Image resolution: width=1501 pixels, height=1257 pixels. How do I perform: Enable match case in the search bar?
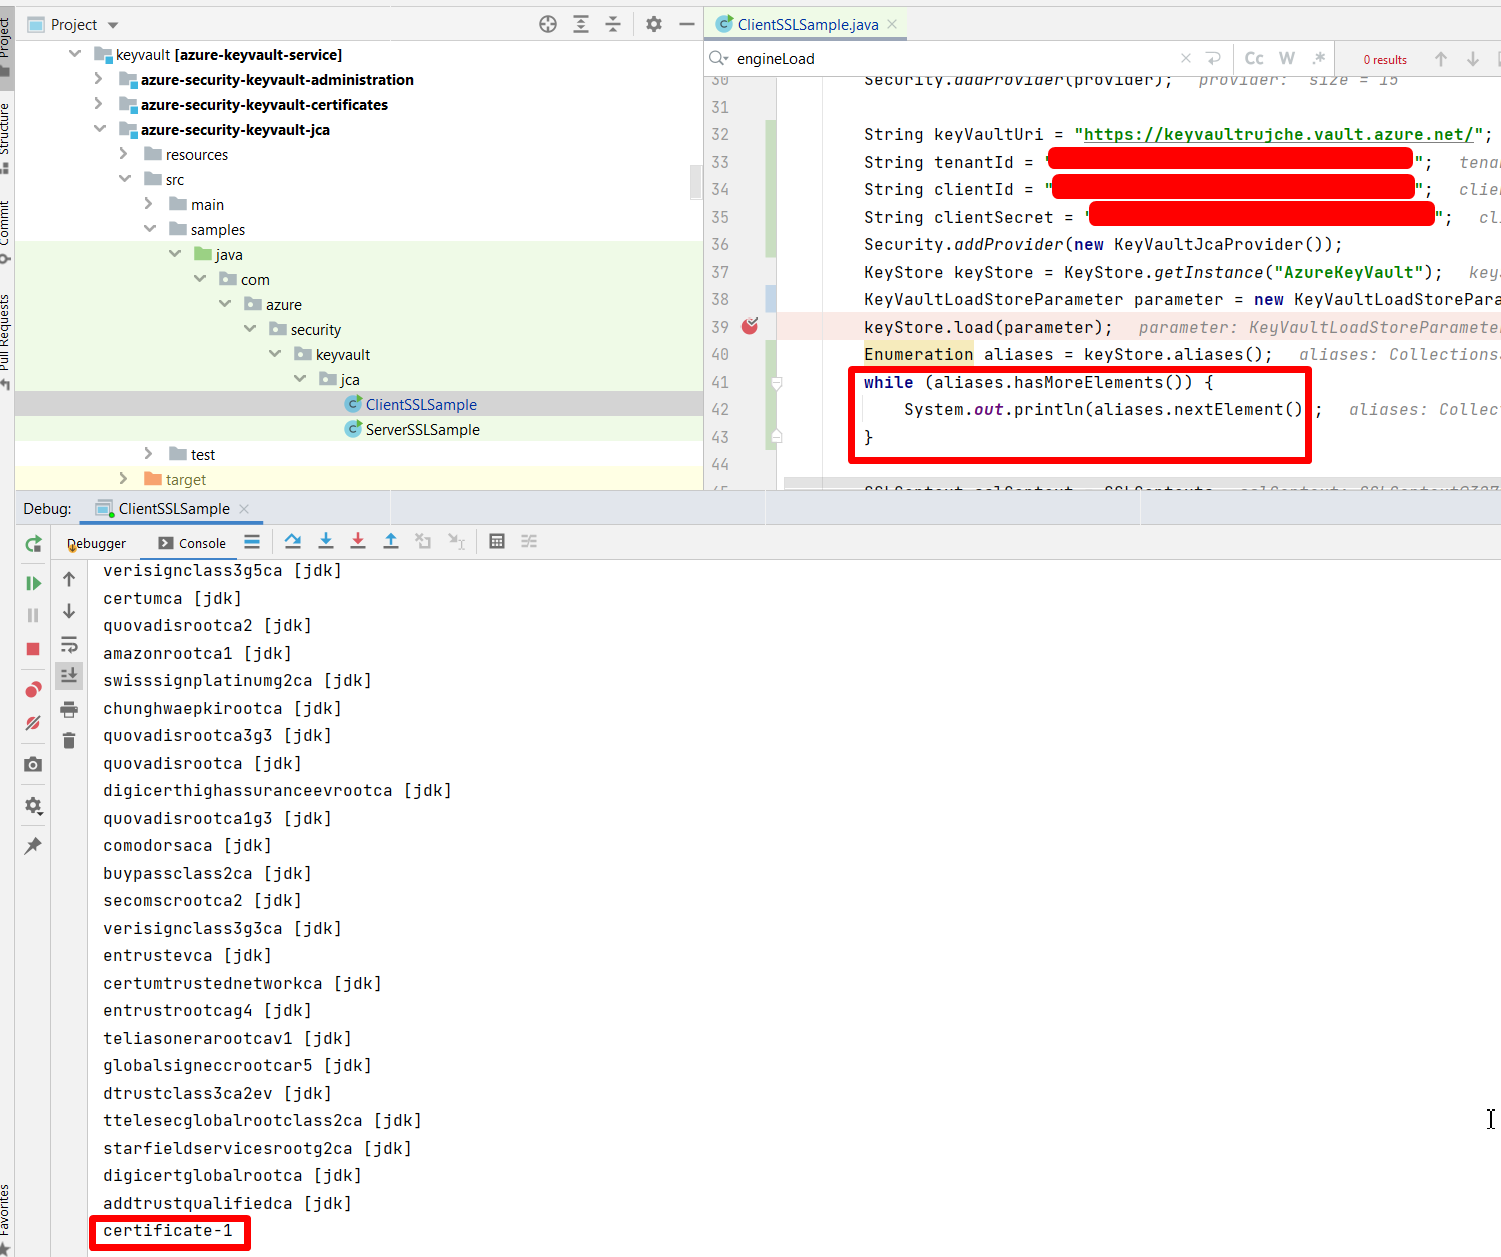click(1254, 58)
